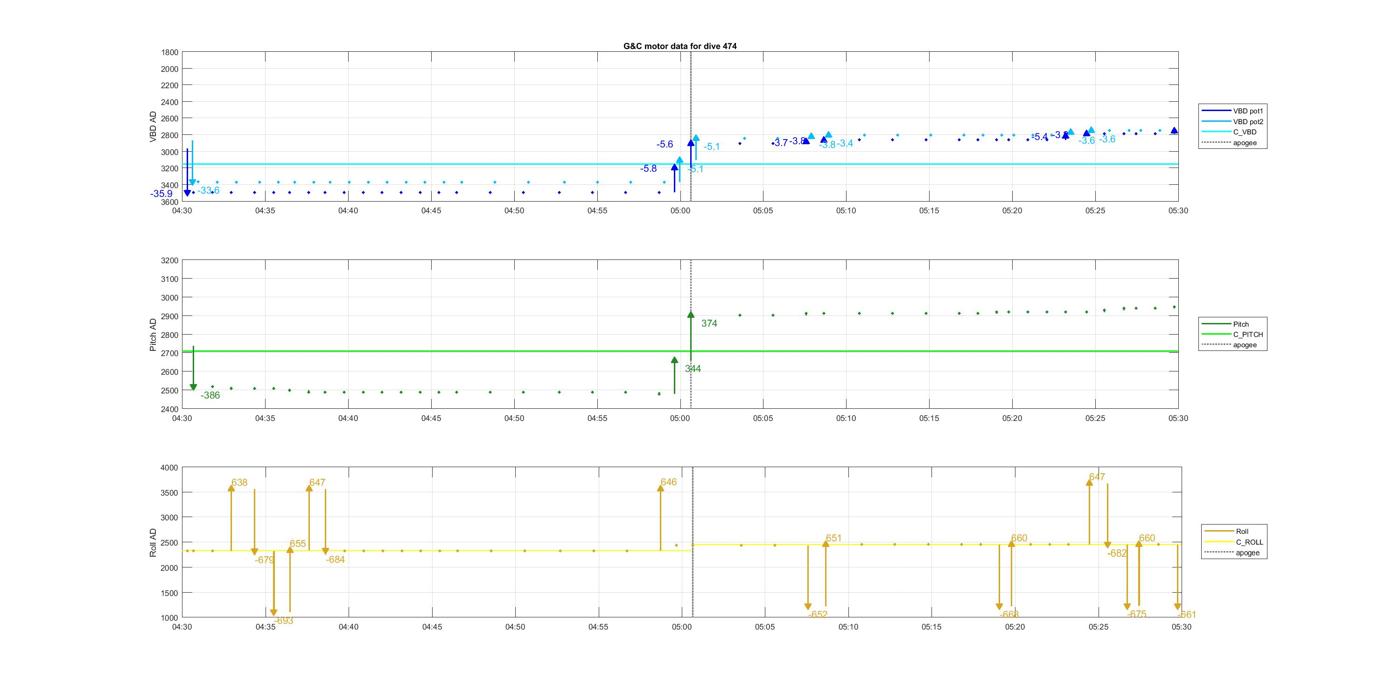Screen dimensions: 1400x693
Task: Click the '-35.9' VBD data label
Action: pyautogui.click(x=162, y=194)
